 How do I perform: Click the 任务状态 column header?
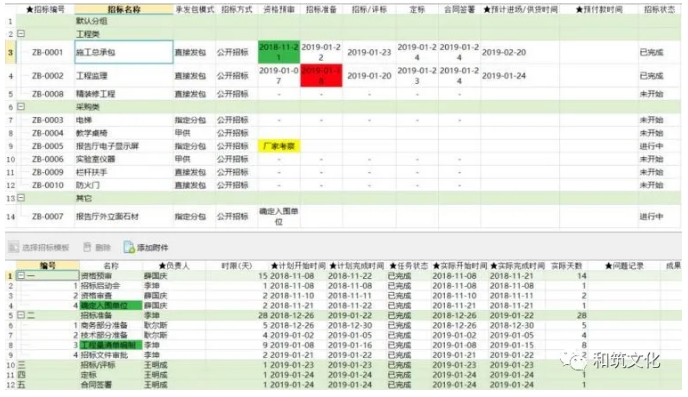[408, 266]
